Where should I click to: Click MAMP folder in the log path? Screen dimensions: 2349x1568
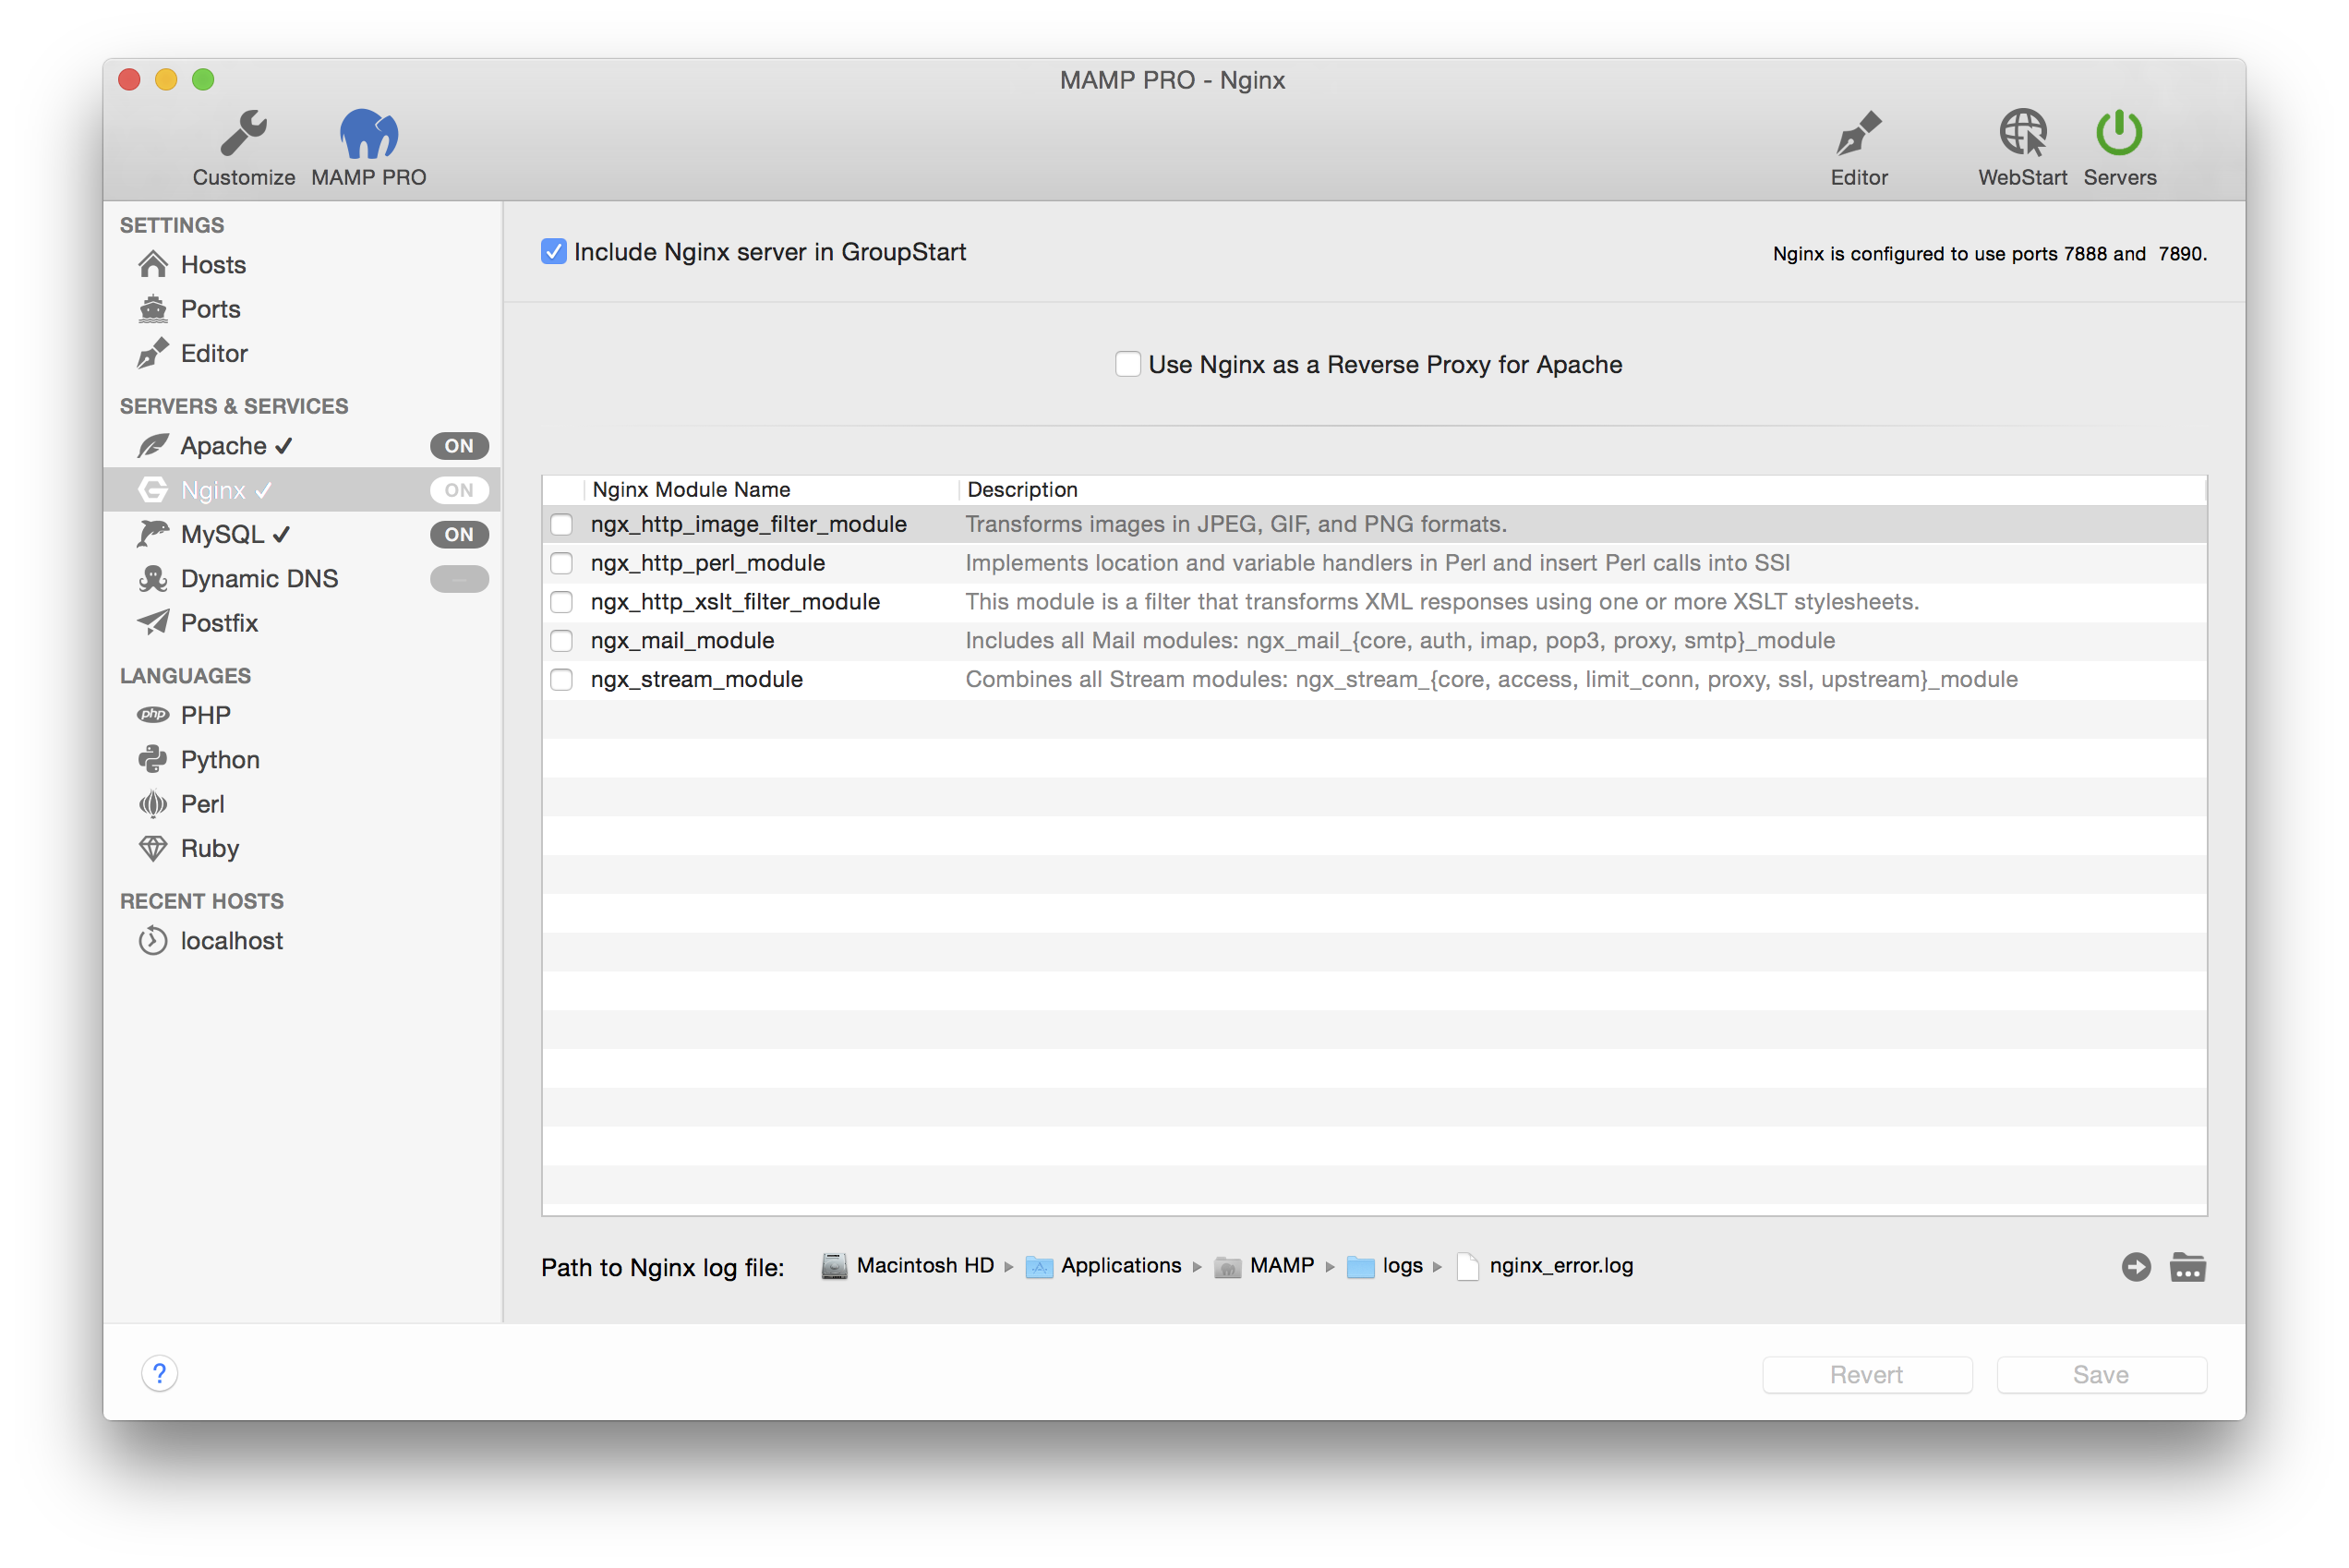1281,1265
